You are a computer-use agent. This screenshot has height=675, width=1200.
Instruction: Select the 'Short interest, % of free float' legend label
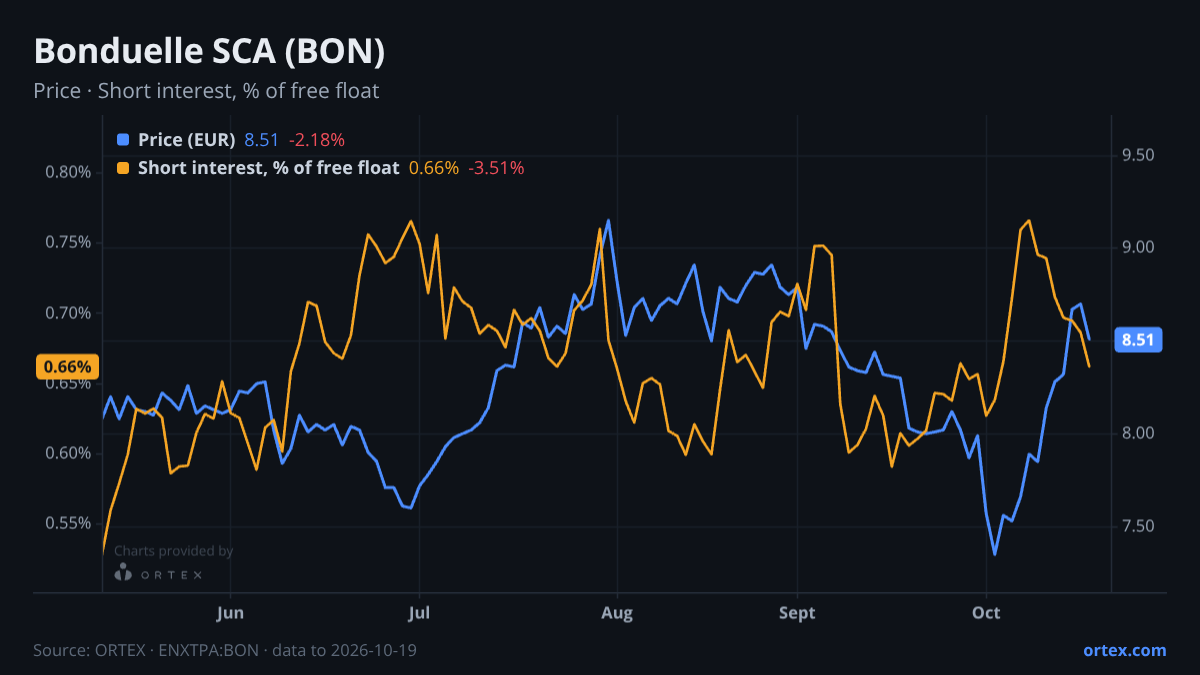click(269, 168)
